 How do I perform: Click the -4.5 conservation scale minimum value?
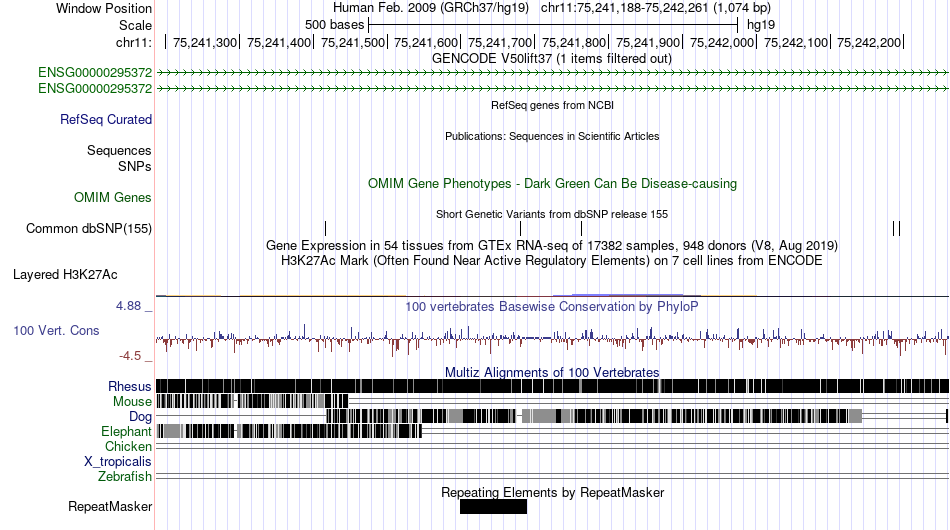pos(130,356)
